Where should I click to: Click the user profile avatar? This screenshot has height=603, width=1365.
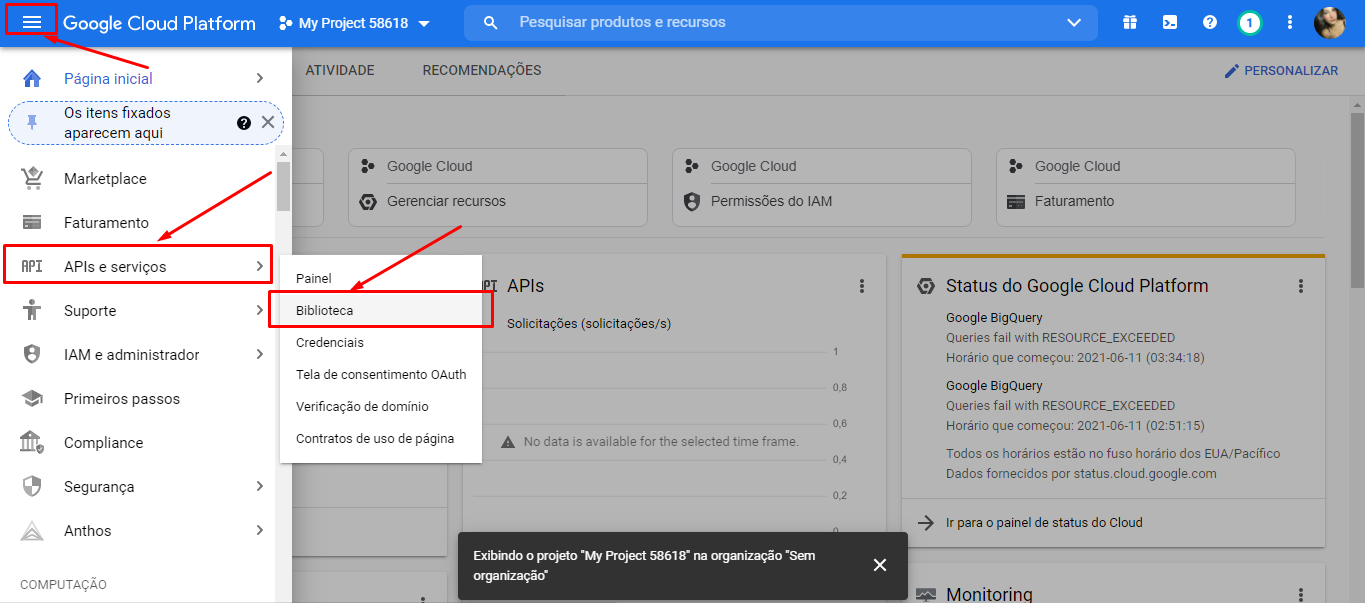point(1329,22)
